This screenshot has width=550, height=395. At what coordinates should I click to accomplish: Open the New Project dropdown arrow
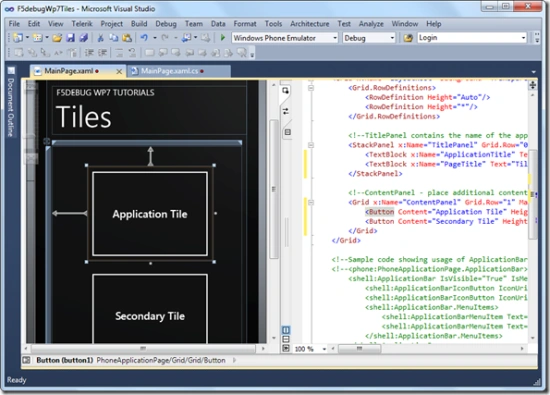point(27,38)
